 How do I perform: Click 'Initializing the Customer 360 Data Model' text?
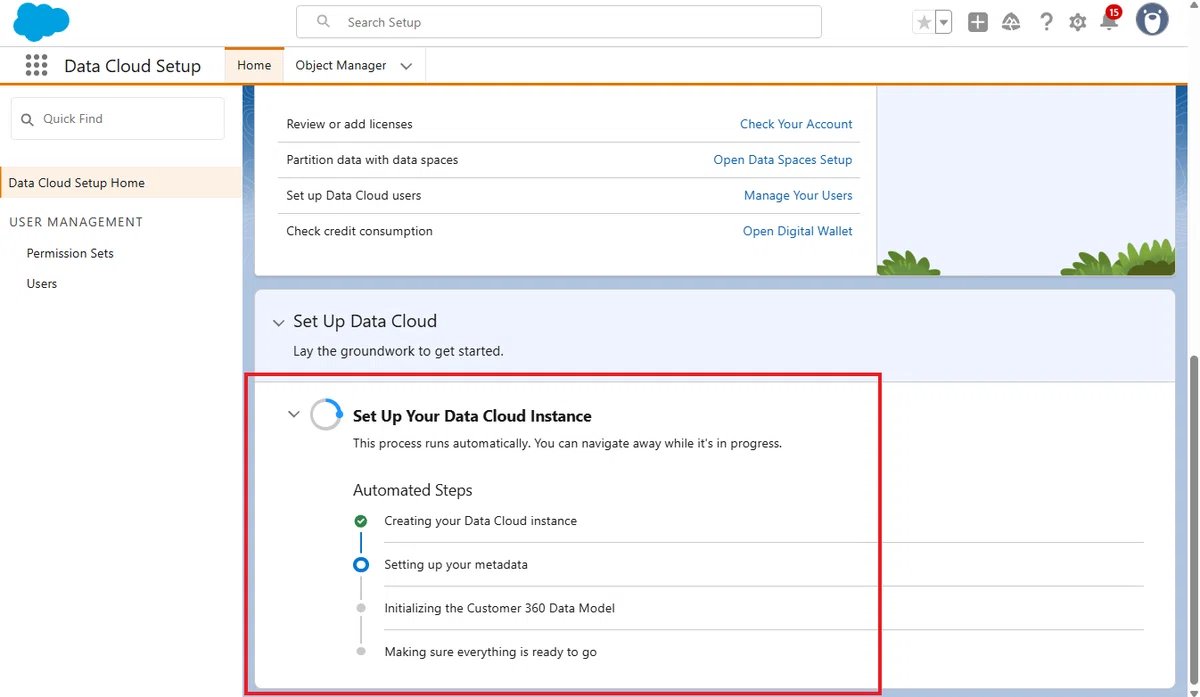[499, 608]
